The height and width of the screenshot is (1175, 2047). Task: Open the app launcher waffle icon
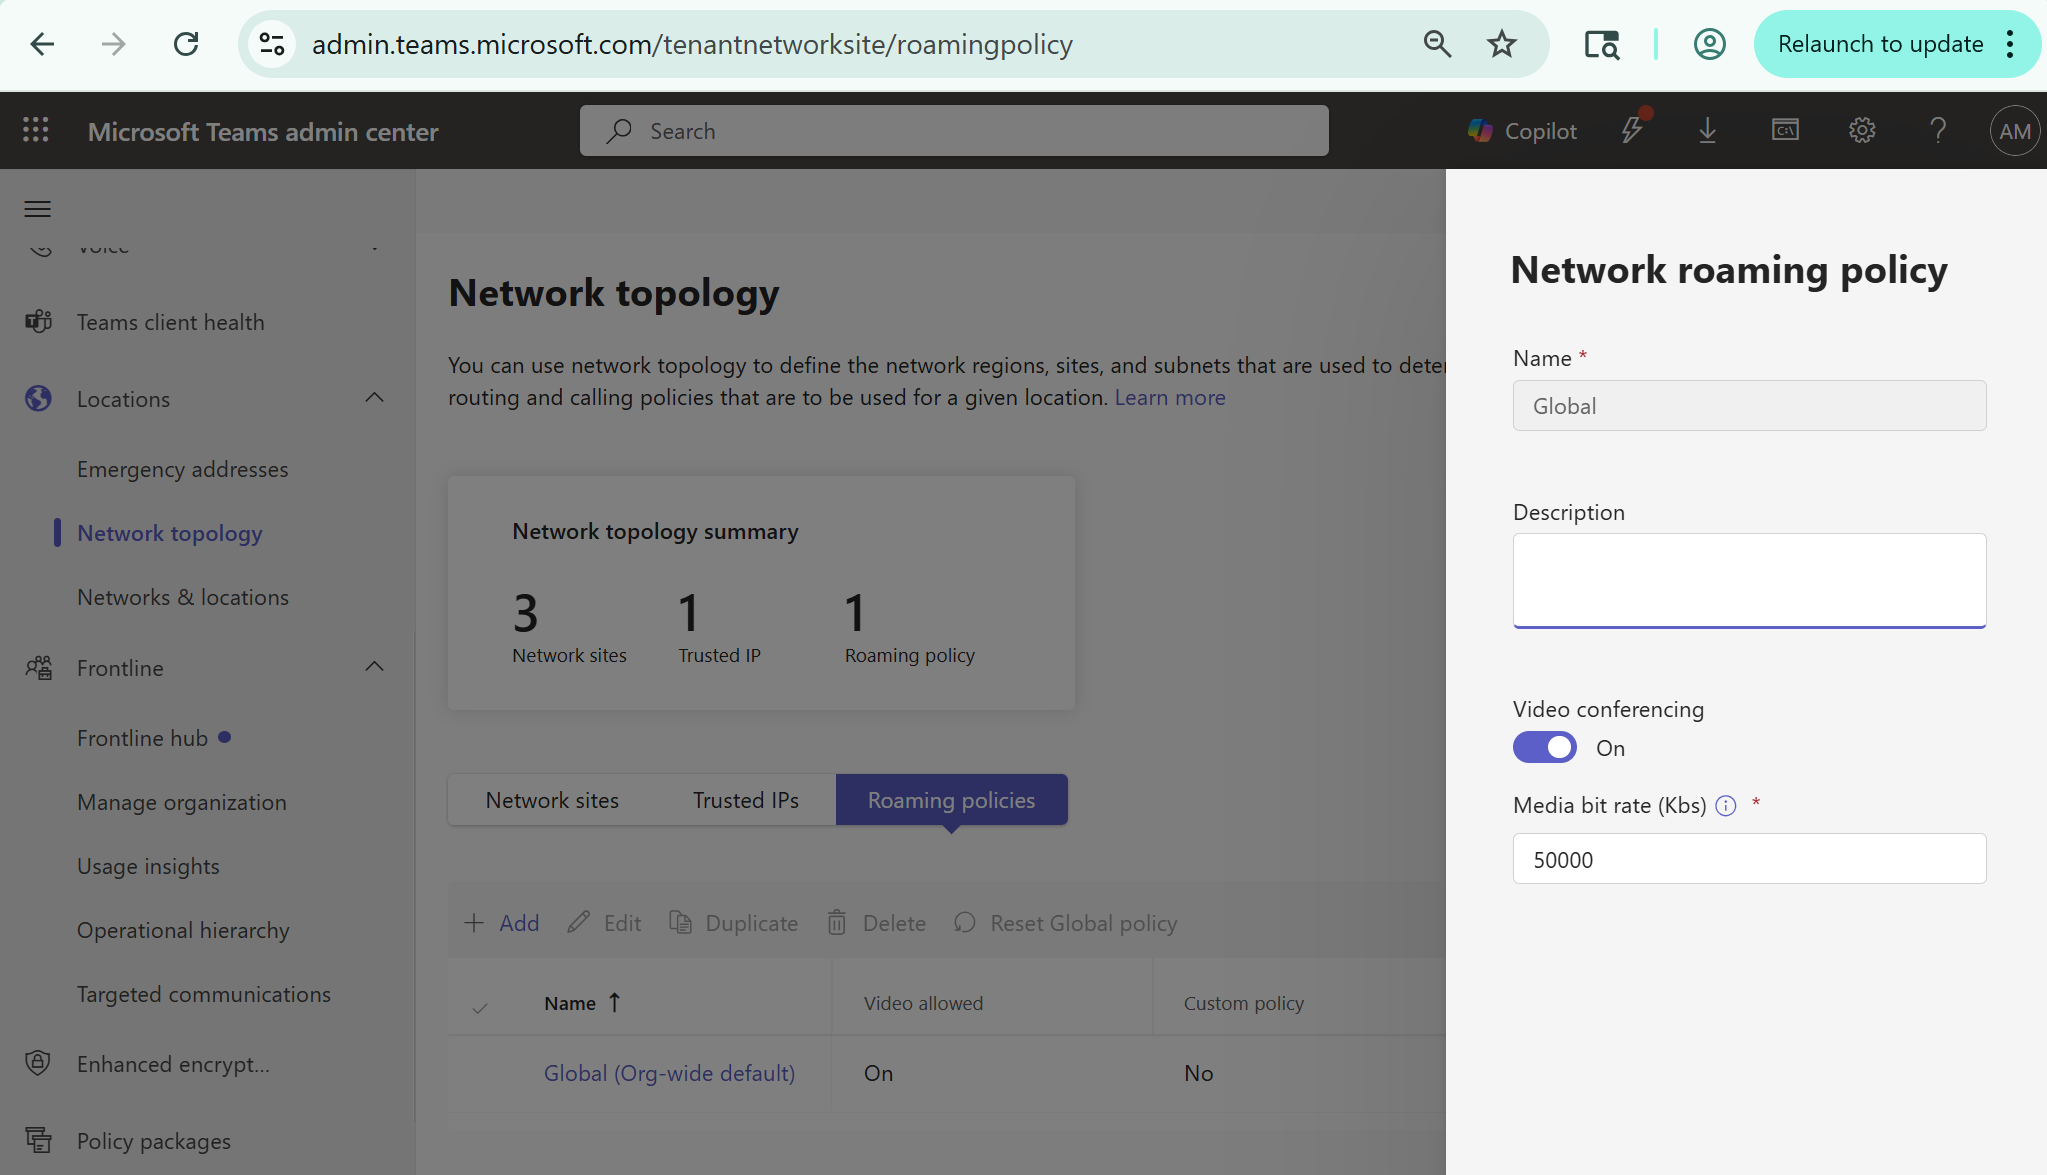click(36, 130)
